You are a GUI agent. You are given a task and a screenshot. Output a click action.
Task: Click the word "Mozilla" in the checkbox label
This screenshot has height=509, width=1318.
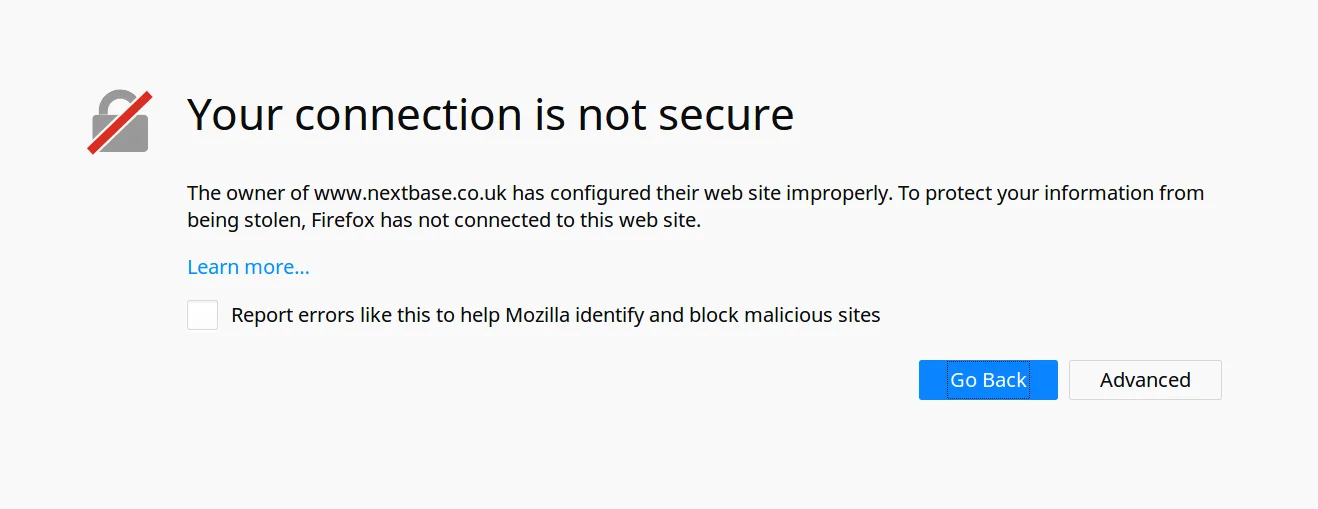(x=538, y=315)
